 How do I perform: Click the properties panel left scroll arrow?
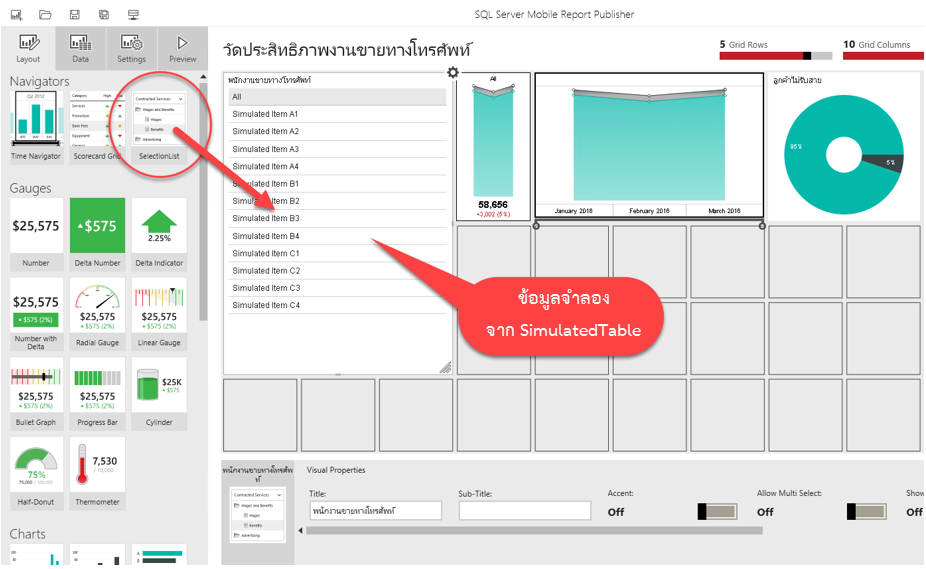pos(301,530)
